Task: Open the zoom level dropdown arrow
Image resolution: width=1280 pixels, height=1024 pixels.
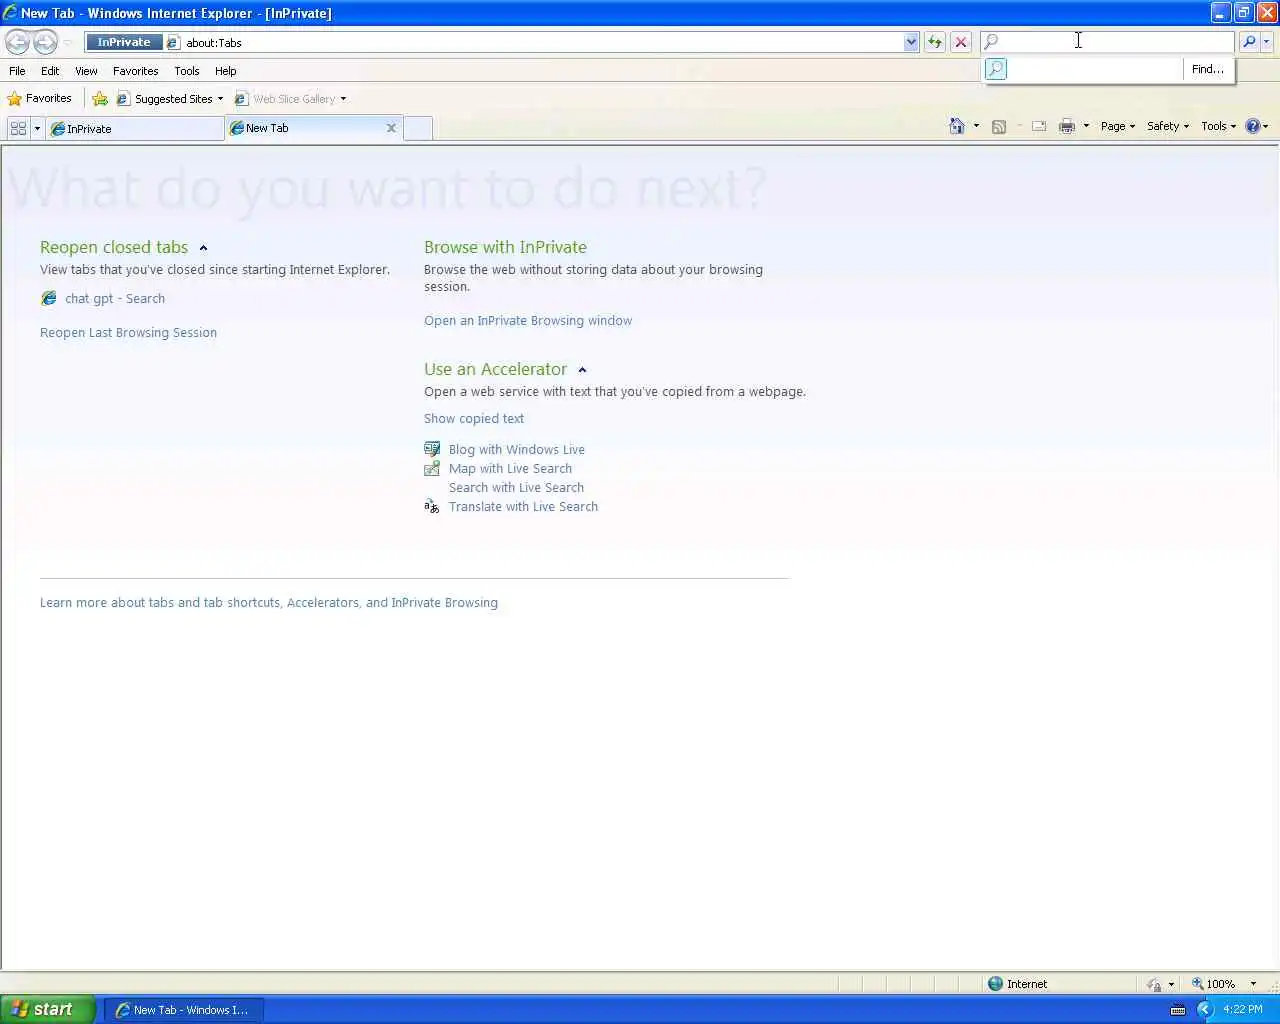Action: [1253, 984]
